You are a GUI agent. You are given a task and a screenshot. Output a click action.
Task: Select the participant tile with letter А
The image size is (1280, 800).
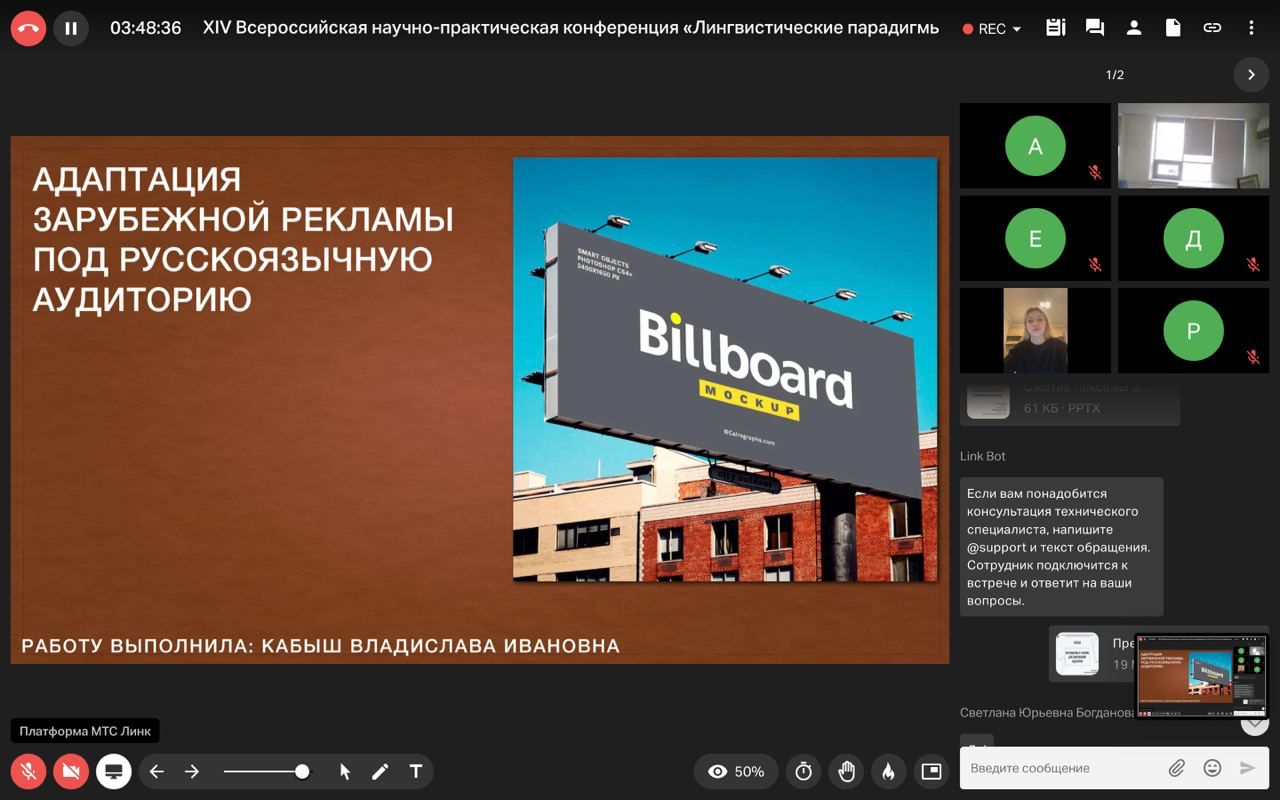tap(1035, 146)
